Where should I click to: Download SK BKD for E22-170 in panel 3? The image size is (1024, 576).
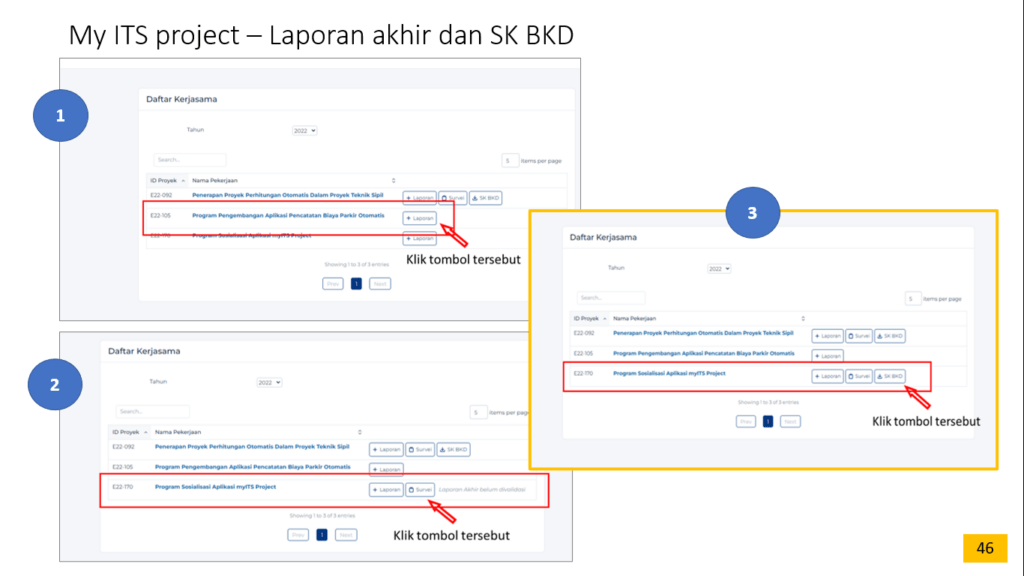[889, 377]
